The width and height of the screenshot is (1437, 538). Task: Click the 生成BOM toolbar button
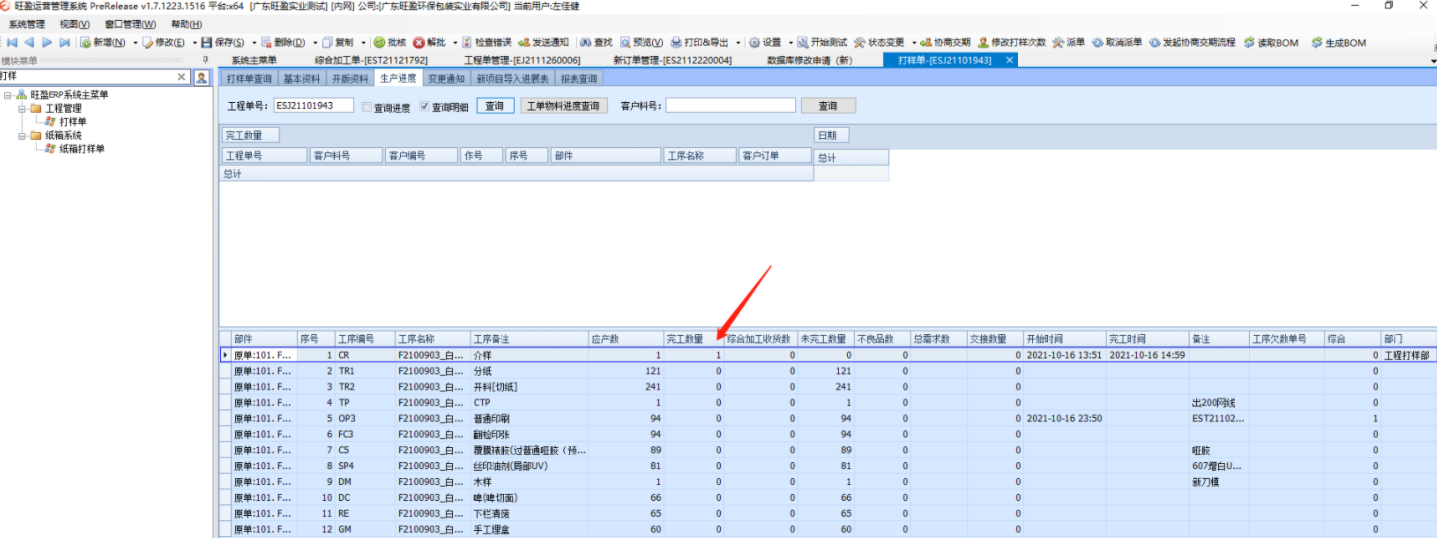click(1339, 43)
